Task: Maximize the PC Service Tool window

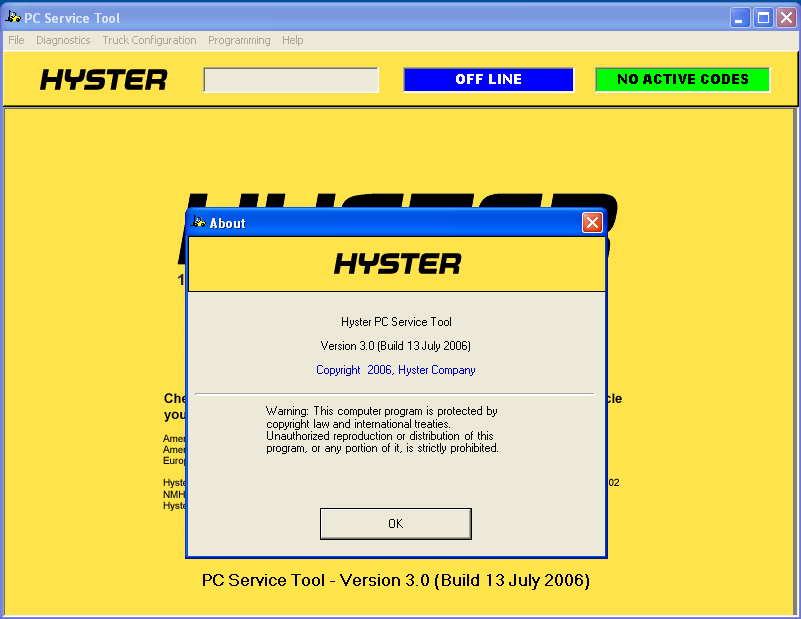Action: [x=763, y=18]
